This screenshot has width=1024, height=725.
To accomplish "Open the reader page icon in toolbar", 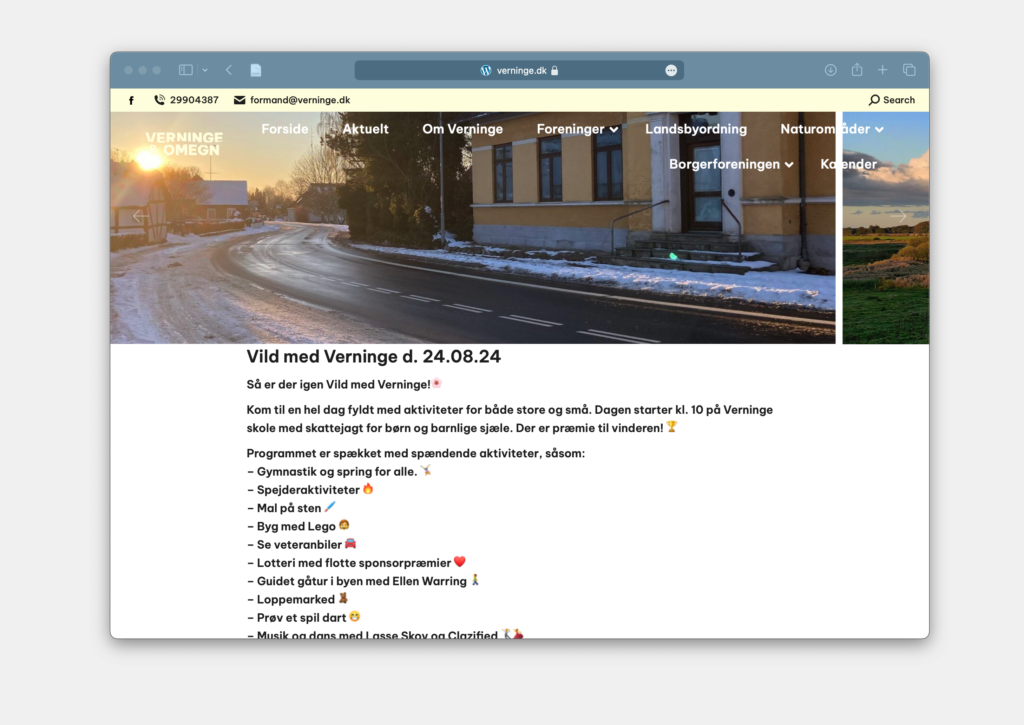I will pyautogui.click(x=256, y=70).
